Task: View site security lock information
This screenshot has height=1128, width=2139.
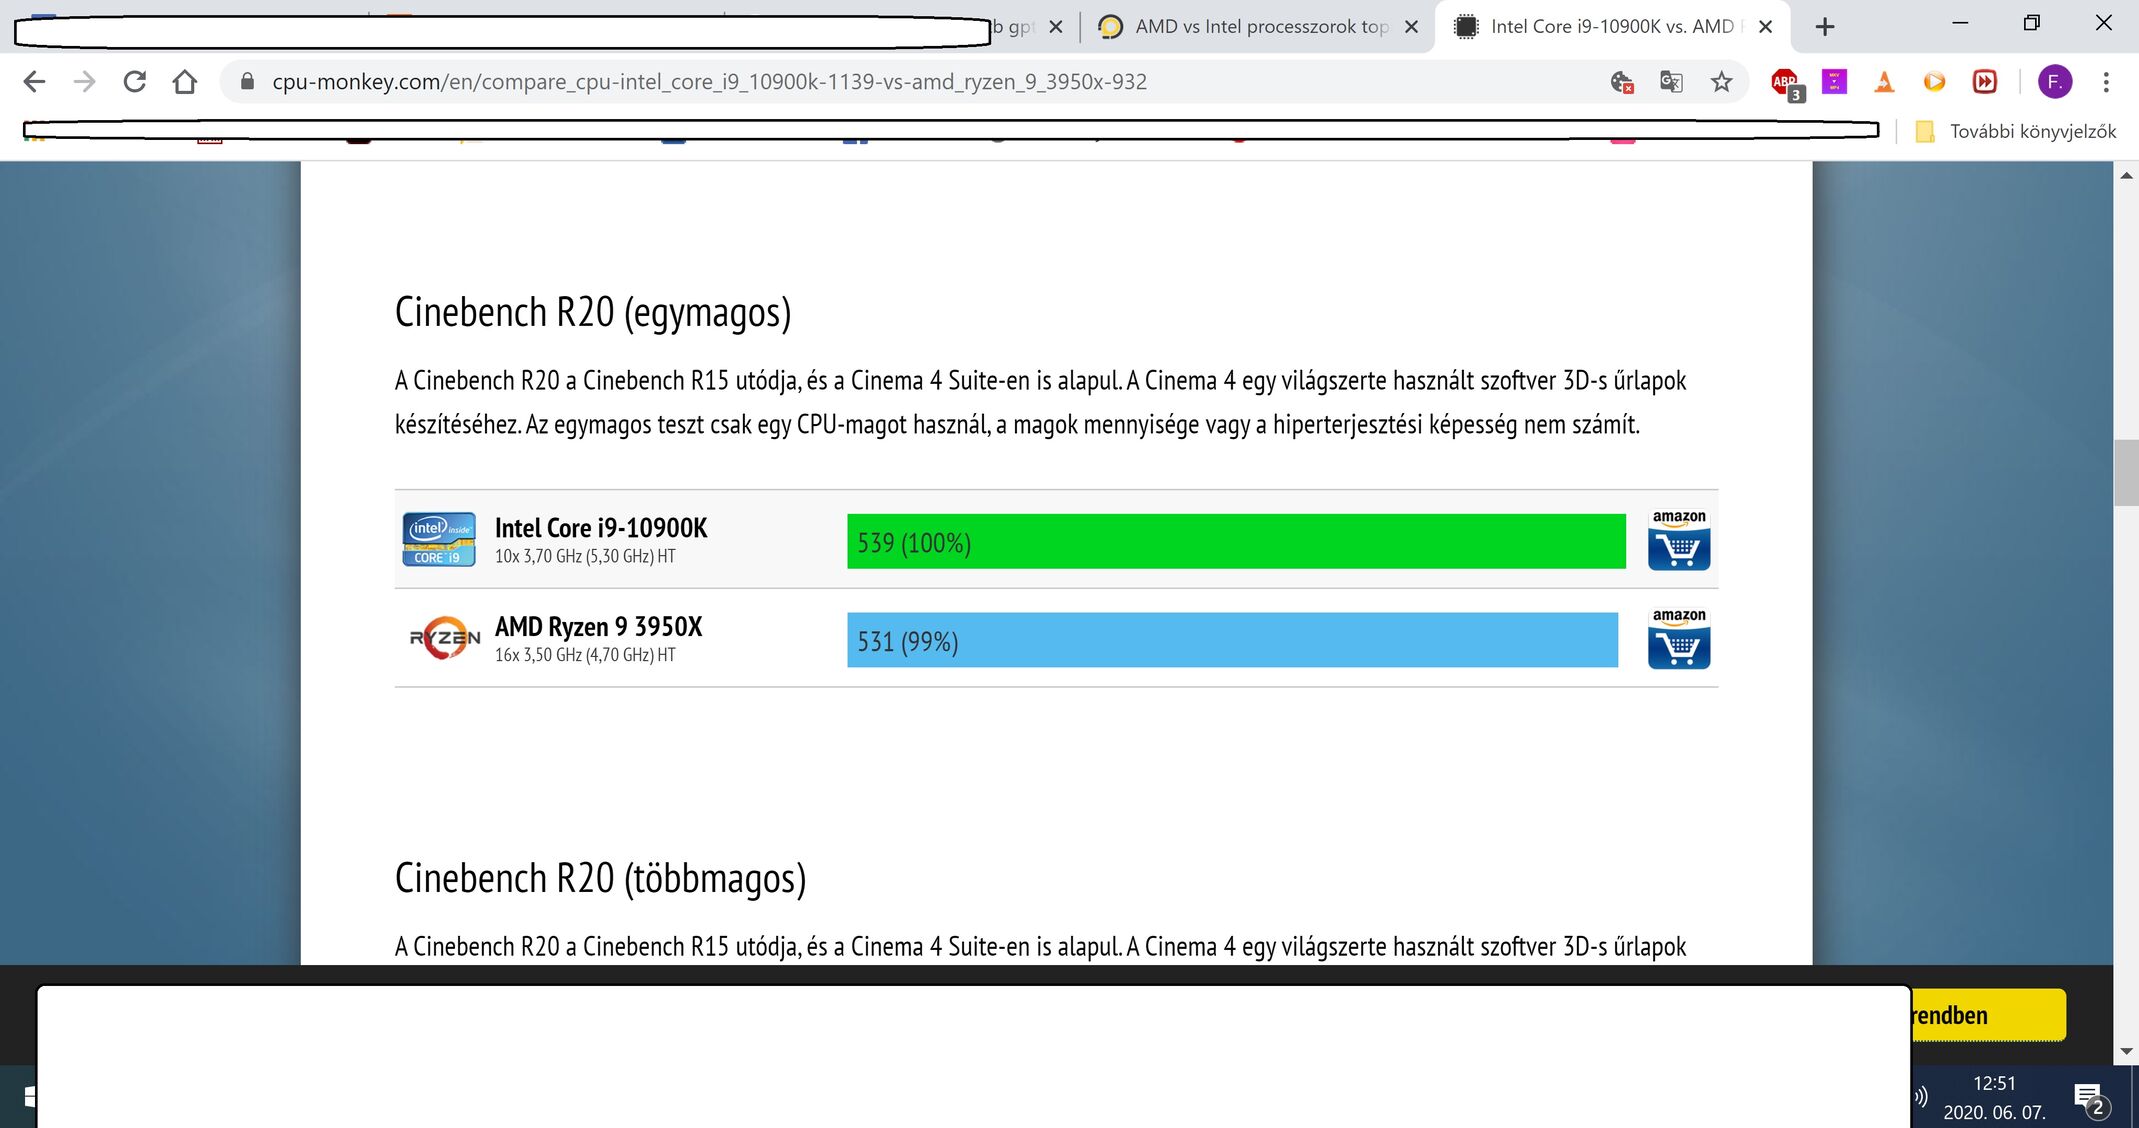Action: pos(247,82)
